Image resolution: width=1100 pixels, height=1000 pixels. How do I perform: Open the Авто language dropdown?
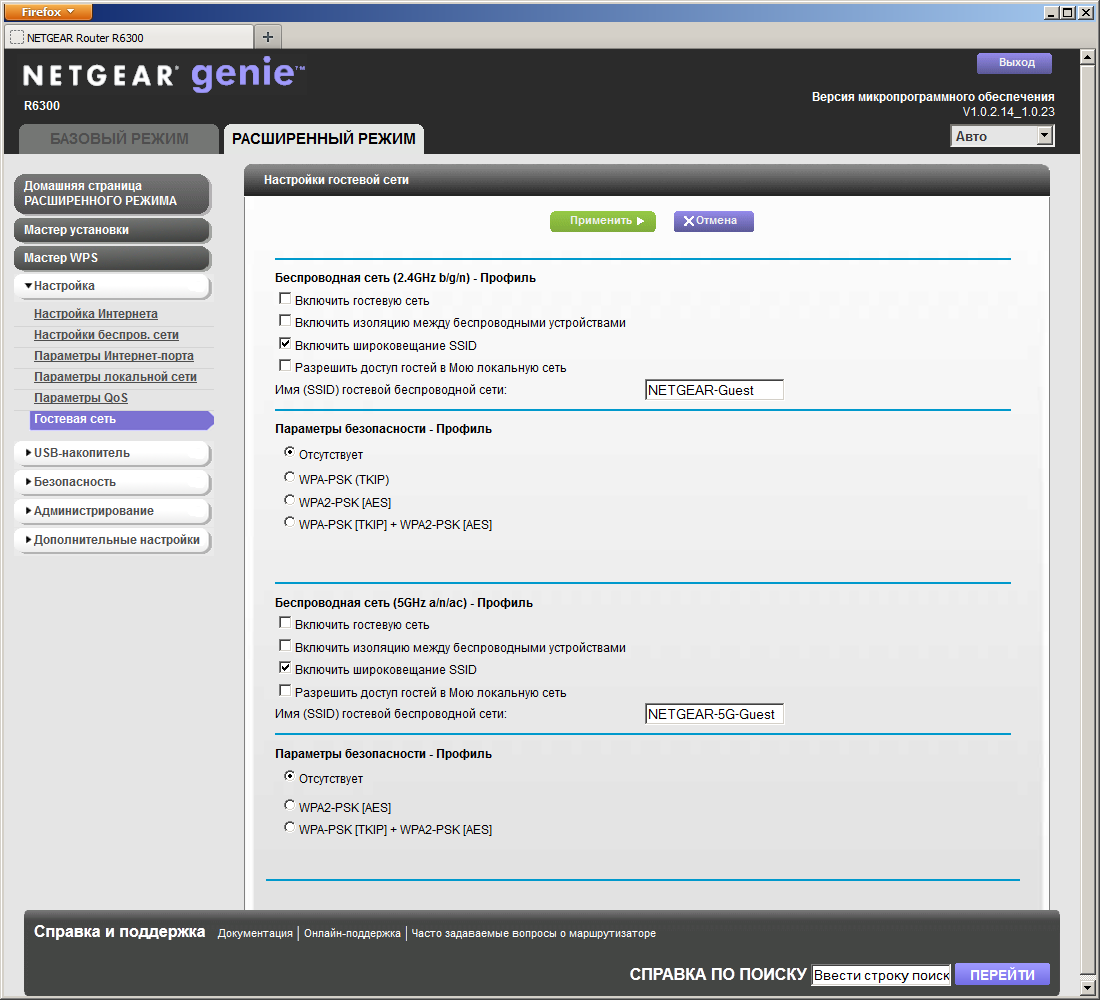pyautogui.click(x=1002, y=136)
